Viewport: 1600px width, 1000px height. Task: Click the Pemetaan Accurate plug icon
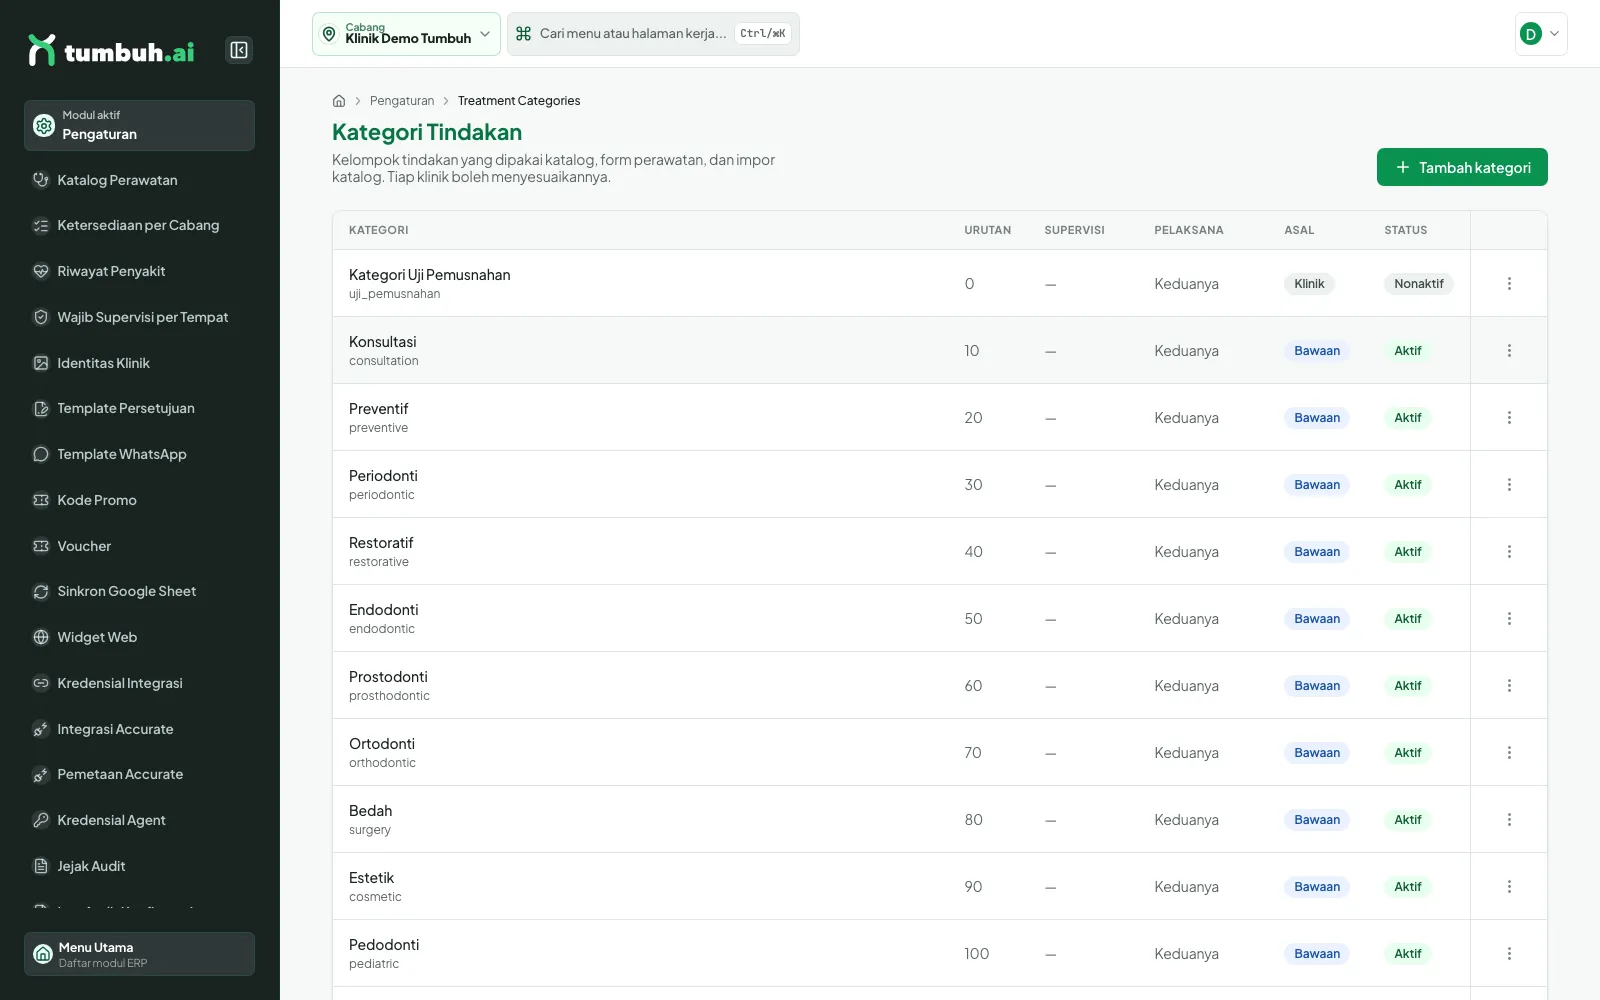click(x=41, y=774)
